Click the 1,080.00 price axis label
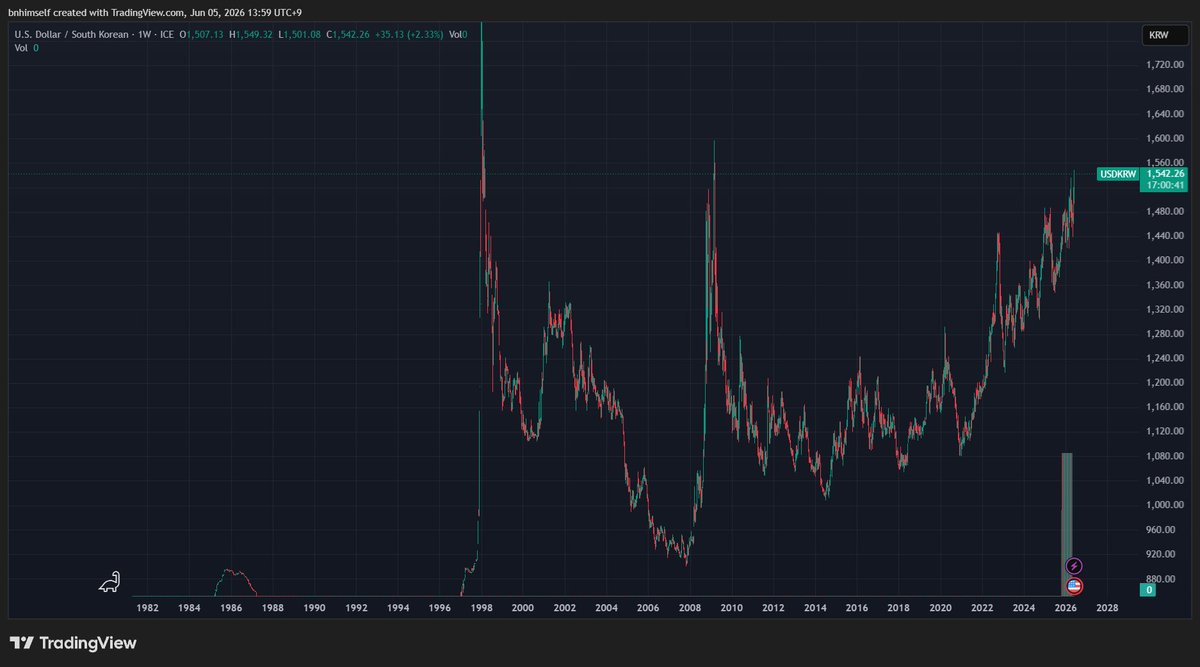Image resolution: width=1200 pixels, height=667 pixels. point(1164,456)
